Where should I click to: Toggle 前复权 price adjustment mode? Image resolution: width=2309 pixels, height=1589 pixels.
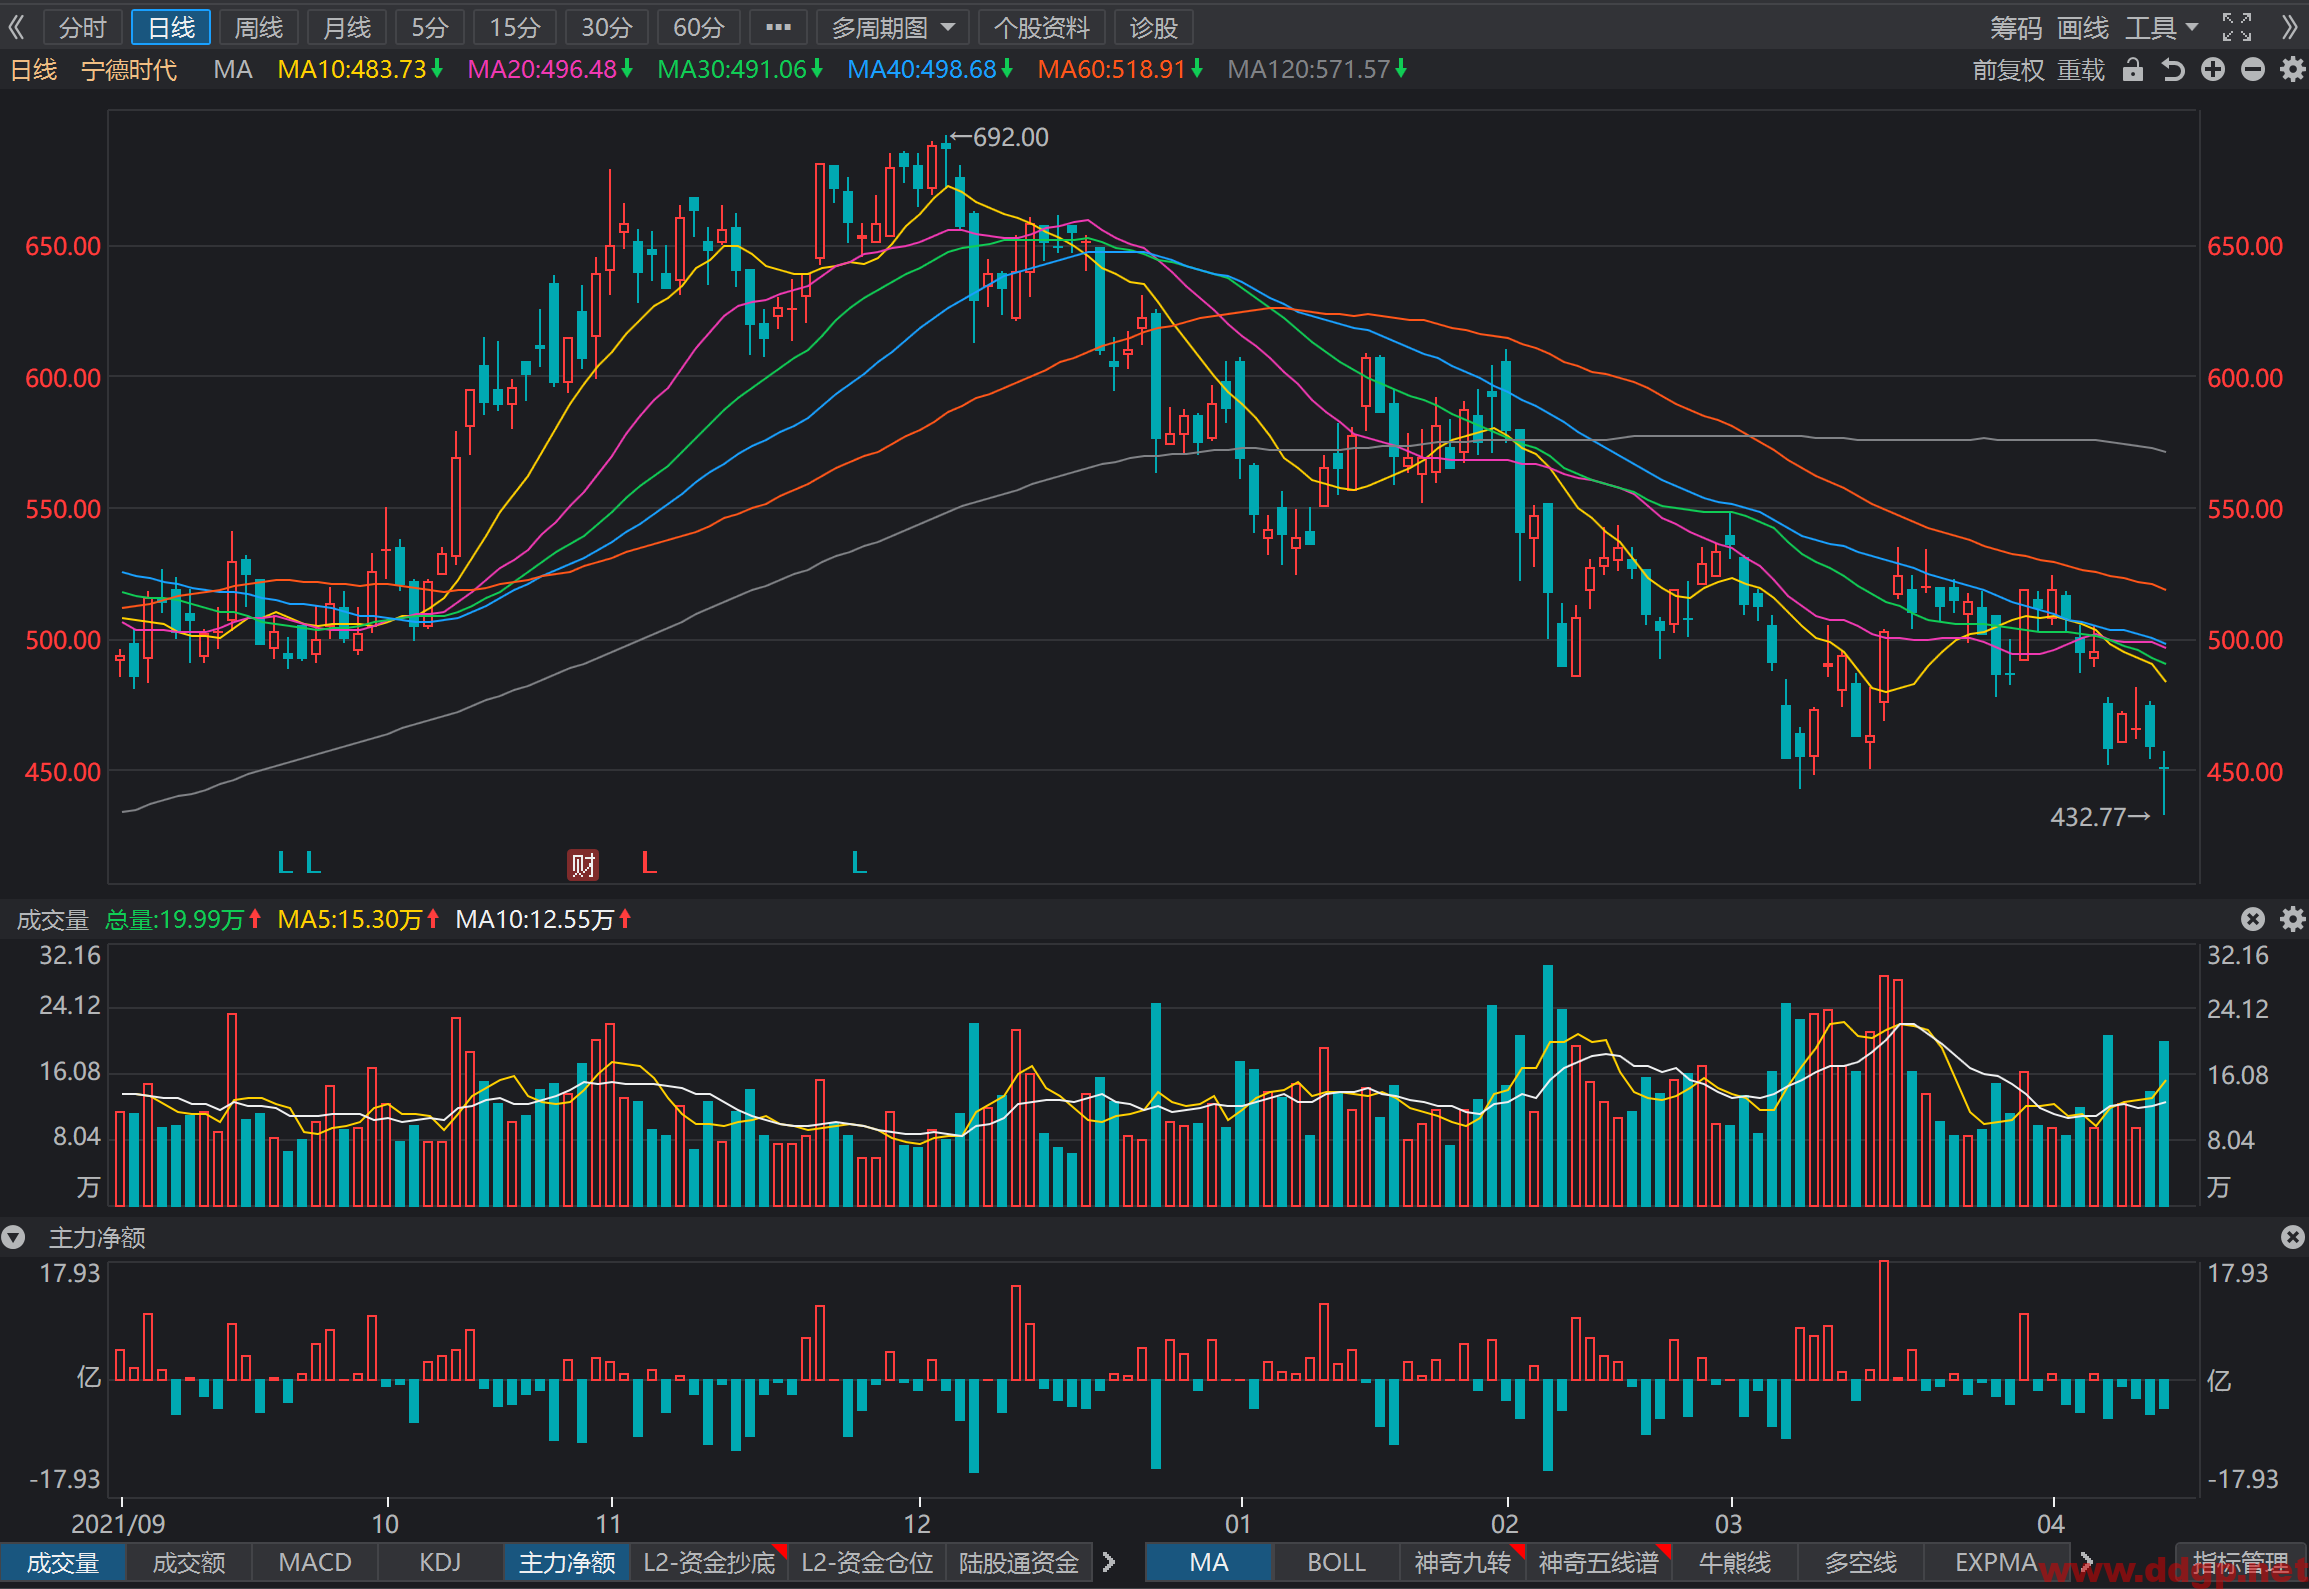[x=2008, y=70]
